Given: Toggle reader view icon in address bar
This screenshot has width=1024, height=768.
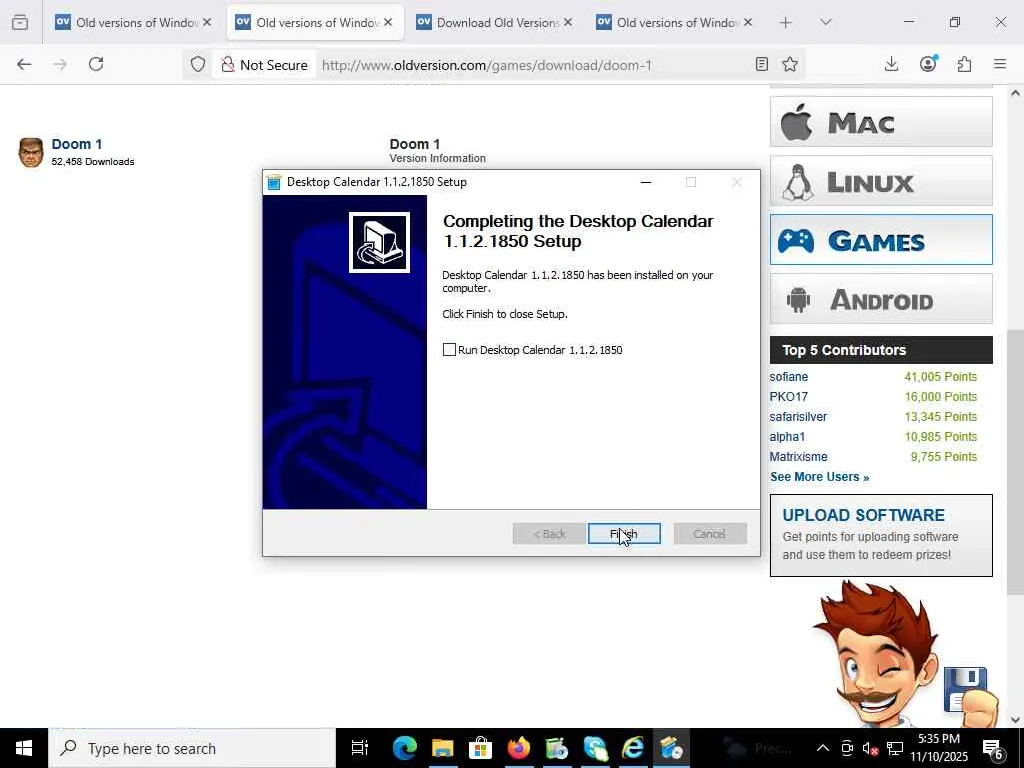Looking at the screenshot, I should pyautogui.click(x=761, y=64).
